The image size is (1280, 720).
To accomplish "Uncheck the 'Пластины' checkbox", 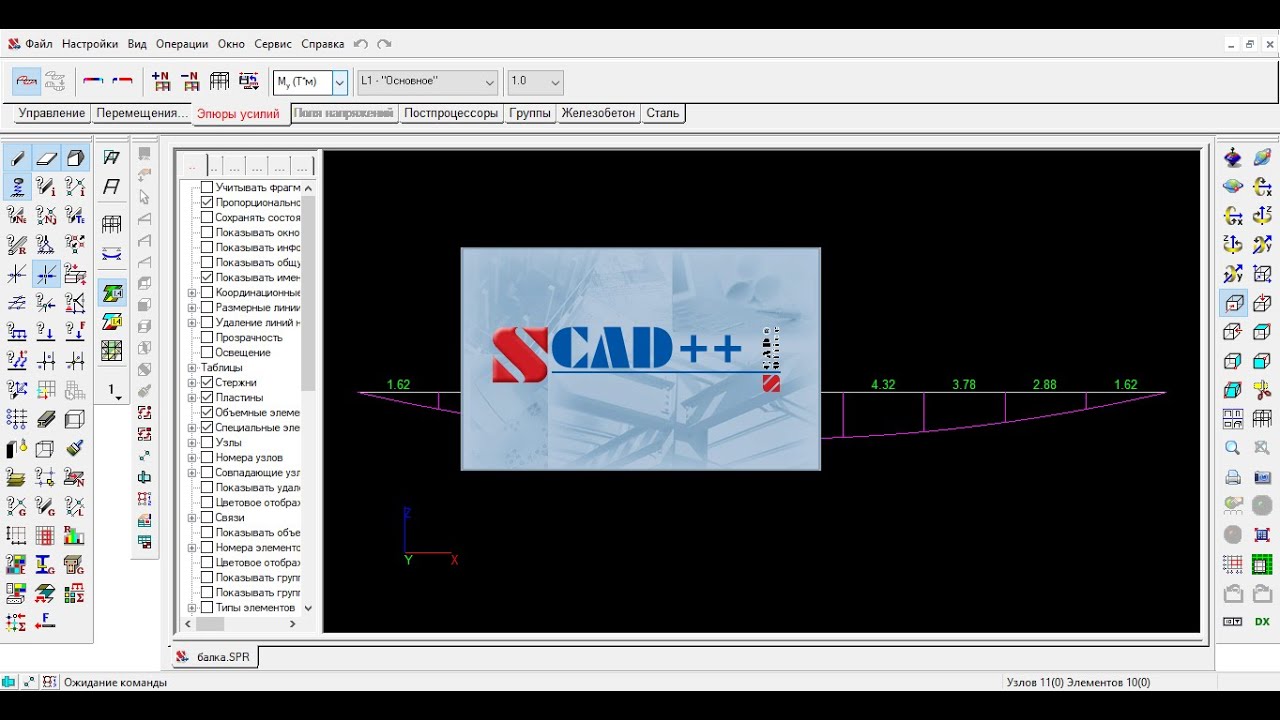I will pos(207,397).
